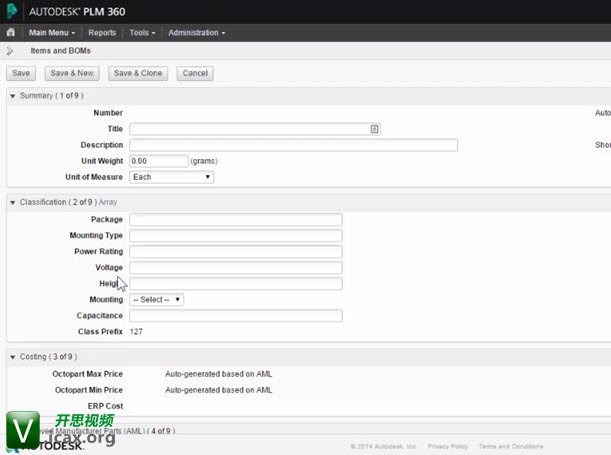
Task: Click the Items and BOMs breadcrumb text
Action: 60,51
